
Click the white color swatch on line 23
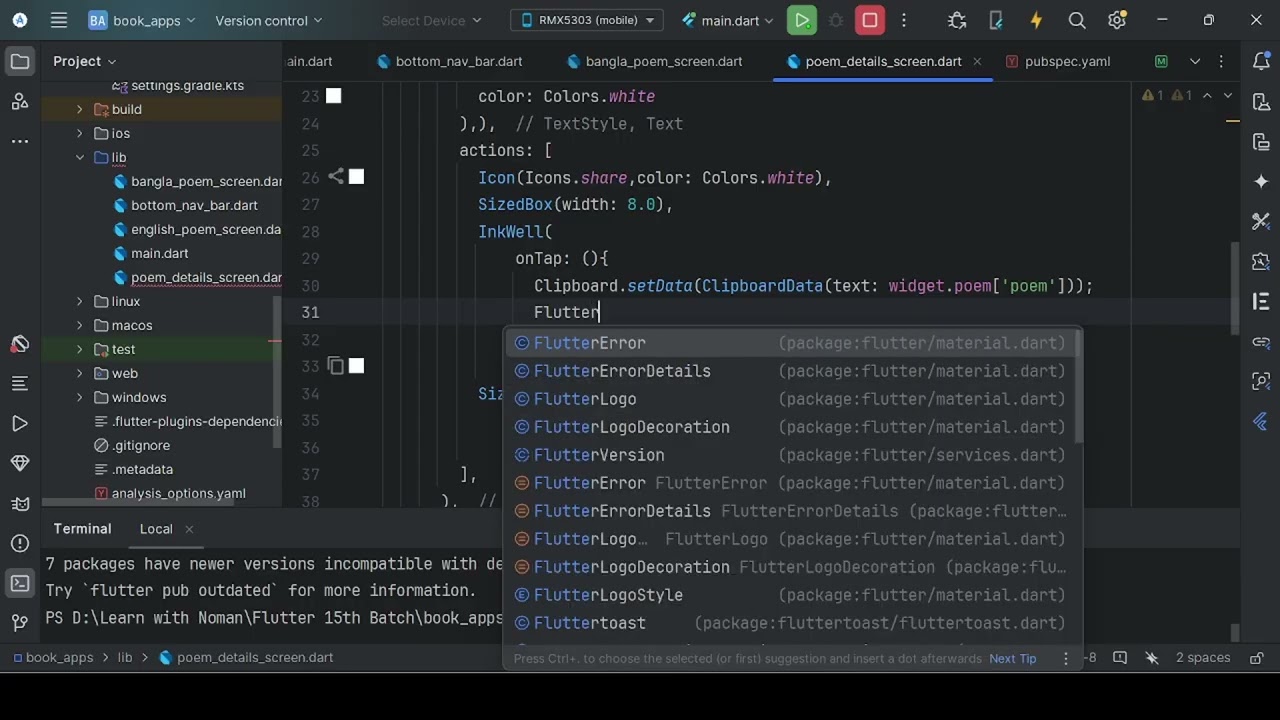click(x=333, y=96)
